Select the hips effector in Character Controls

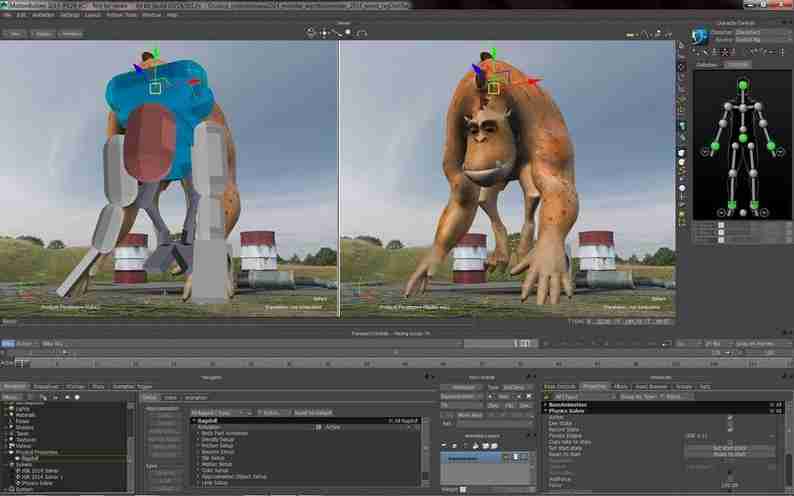742,138
